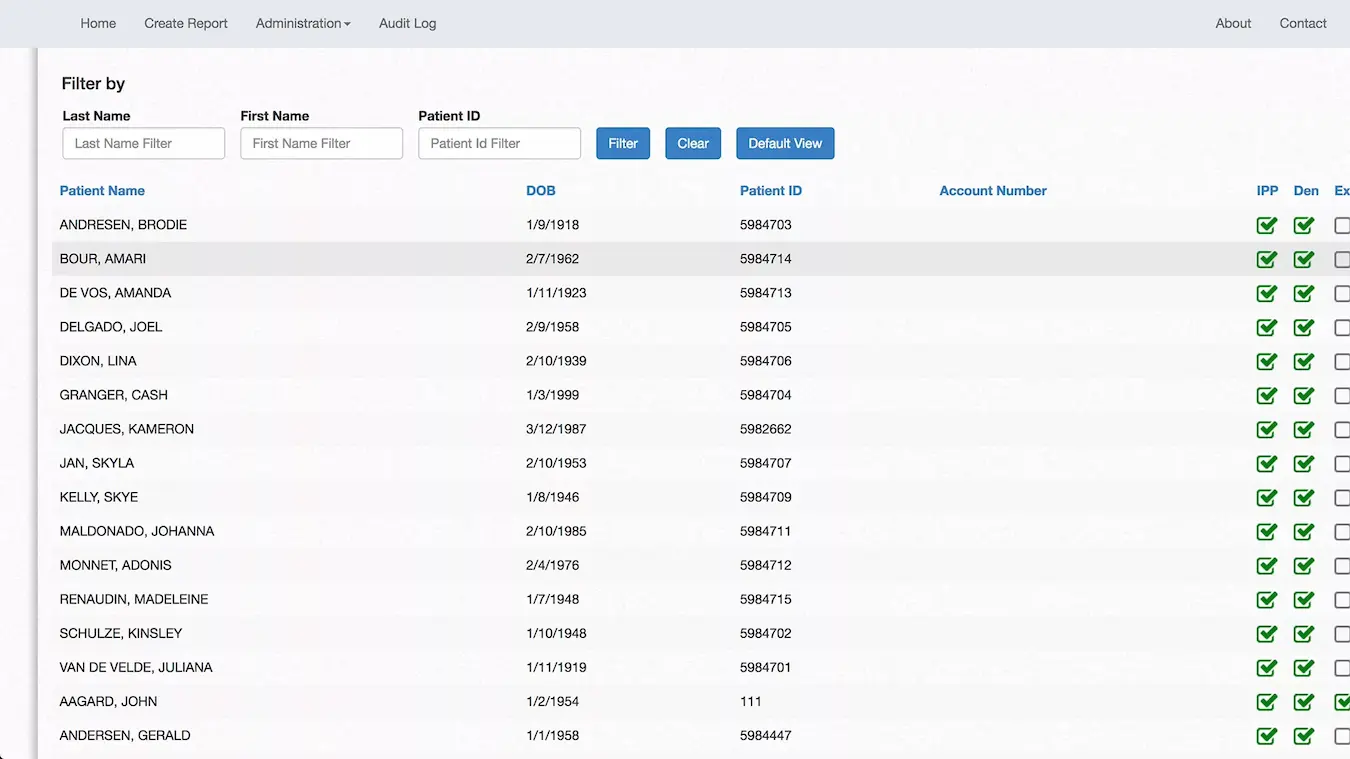Check the Ex box for MONNET, ADONIS
This screenshot has height=759, width=1350.
click(1342, 565)
